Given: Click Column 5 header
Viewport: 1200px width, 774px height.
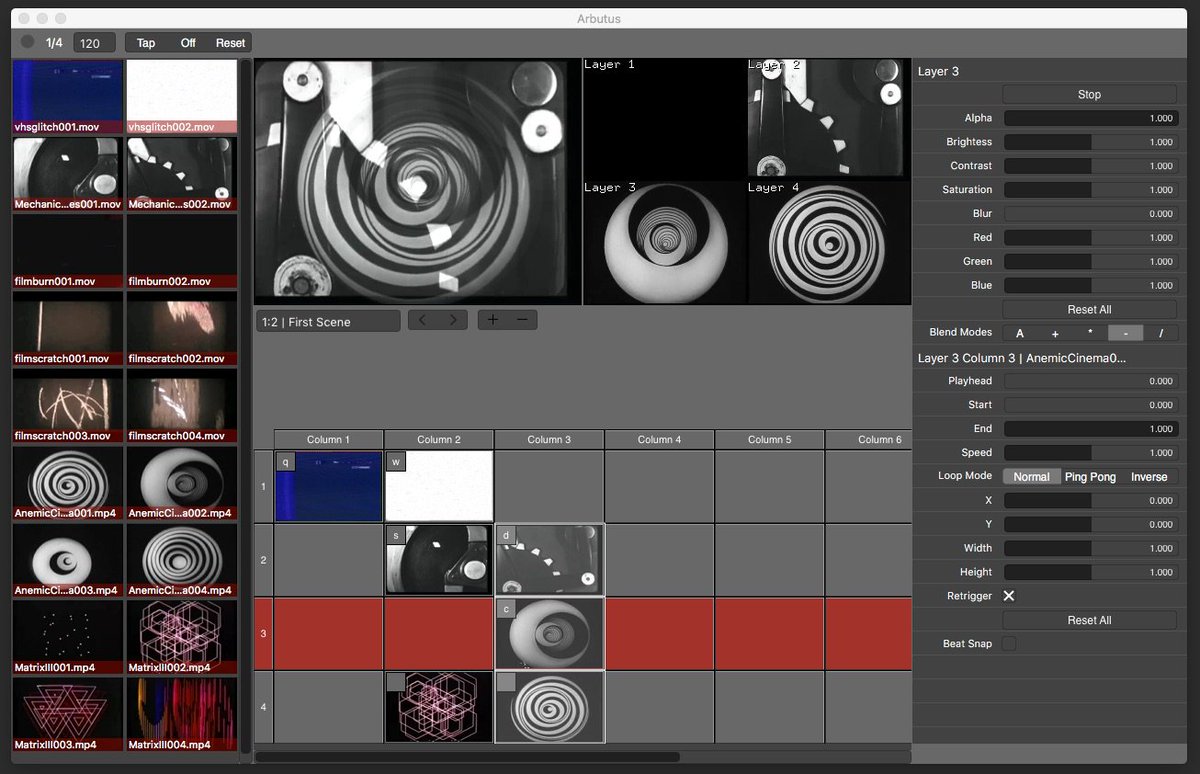Looking at the screenshot, I should pyautogui.click(x=769, y=439).
